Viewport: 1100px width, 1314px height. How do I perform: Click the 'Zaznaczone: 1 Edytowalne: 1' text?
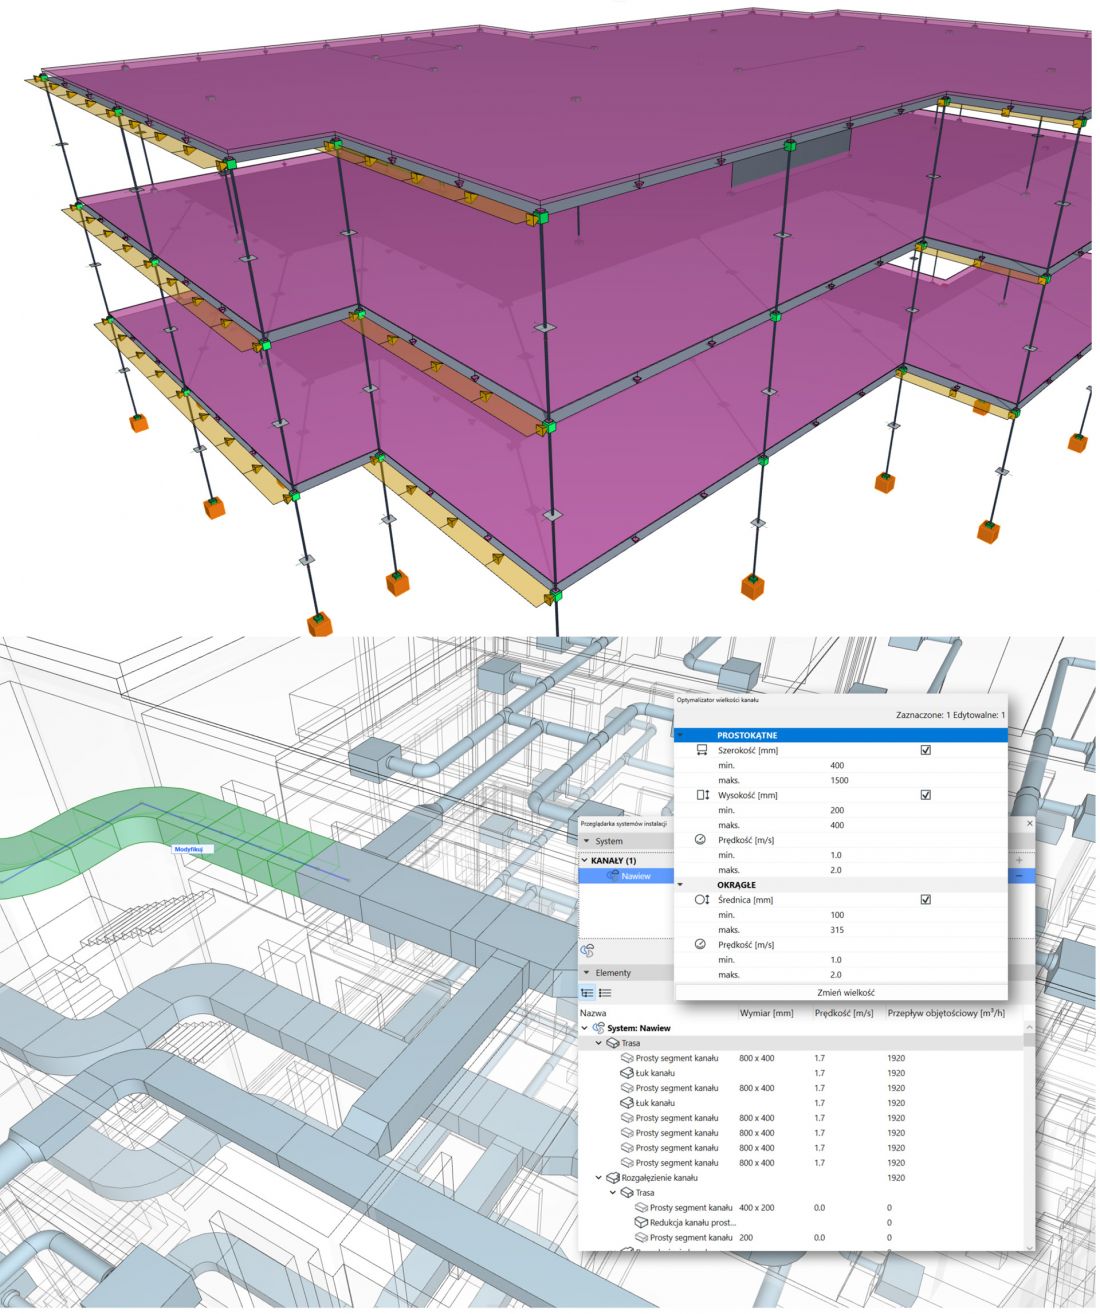pos(950,717)
